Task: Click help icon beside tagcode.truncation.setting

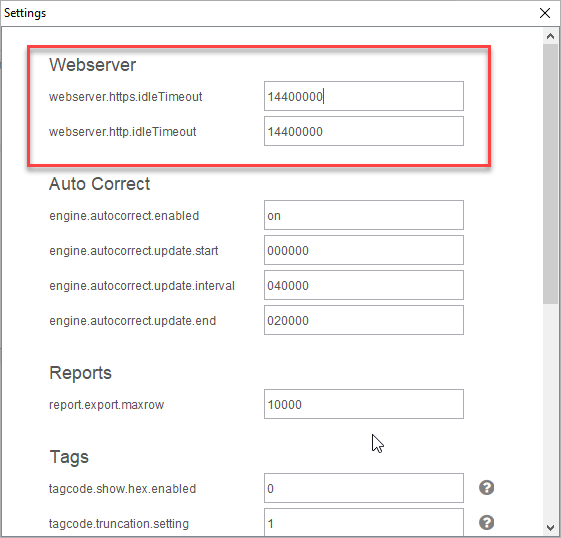Action: coord(486,523)
